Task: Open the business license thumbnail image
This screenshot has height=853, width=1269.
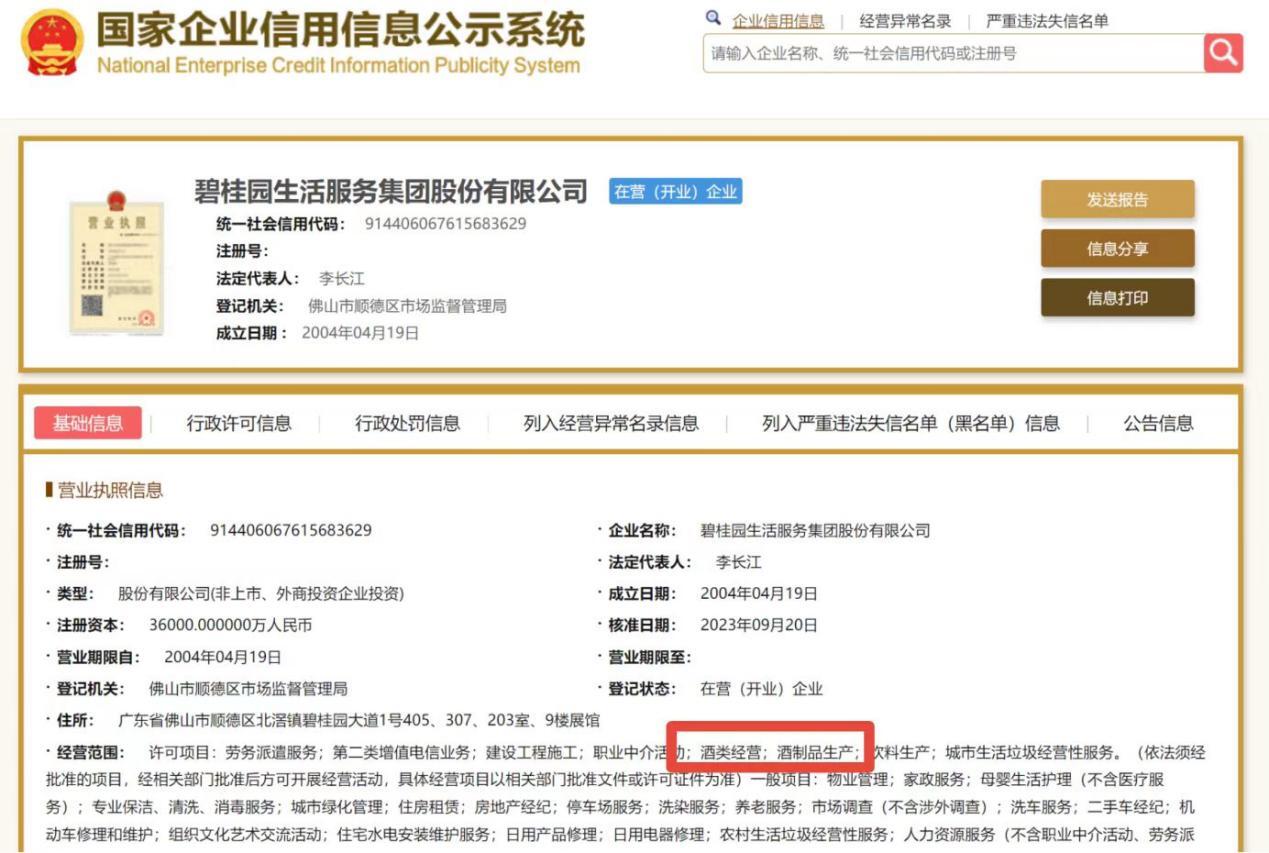Action: [x=116, y=262]
